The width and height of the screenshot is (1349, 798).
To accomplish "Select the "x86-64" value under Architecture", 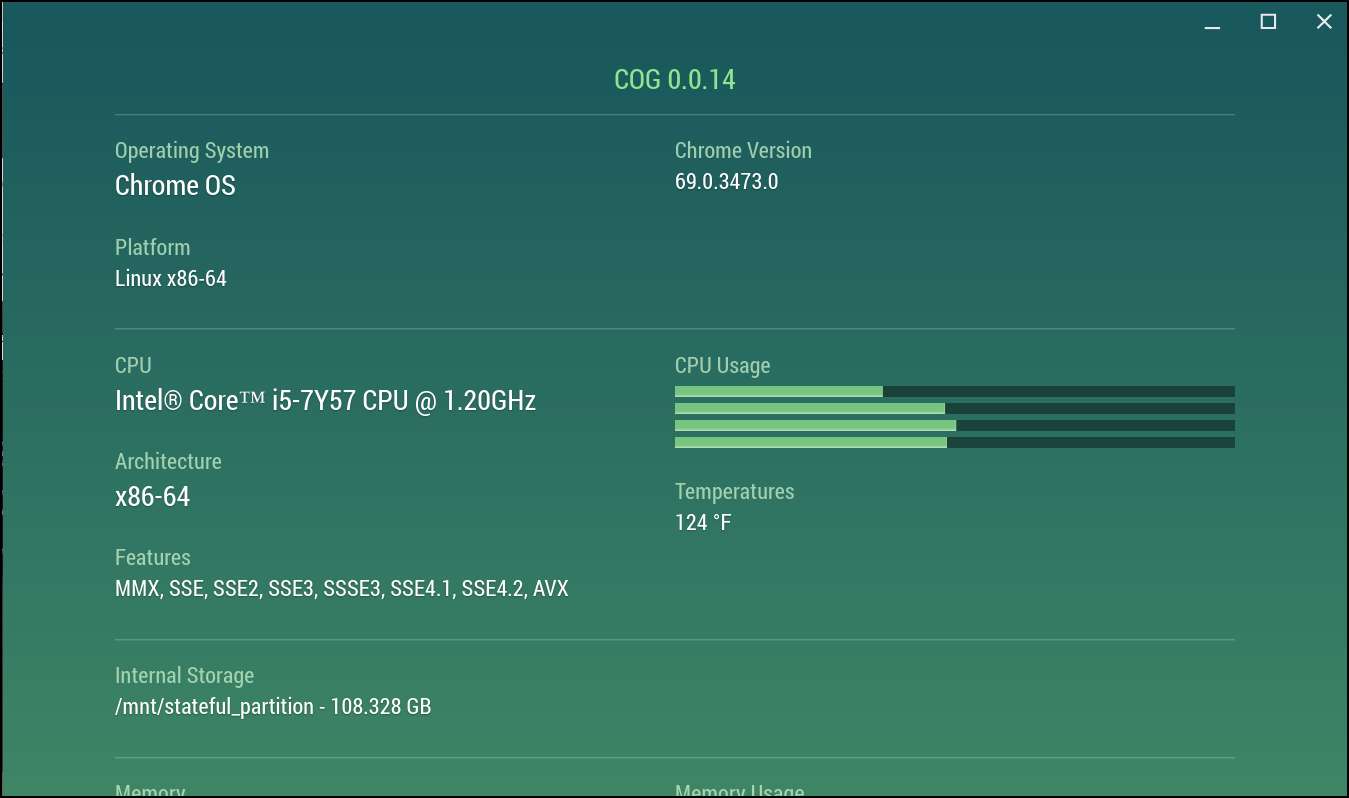I will [152, 497].
